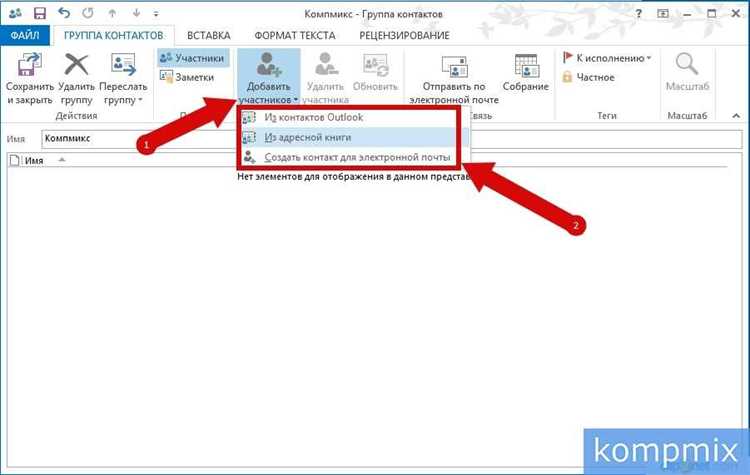Click Собрание (Meeting) button

(x=526, y=73)
